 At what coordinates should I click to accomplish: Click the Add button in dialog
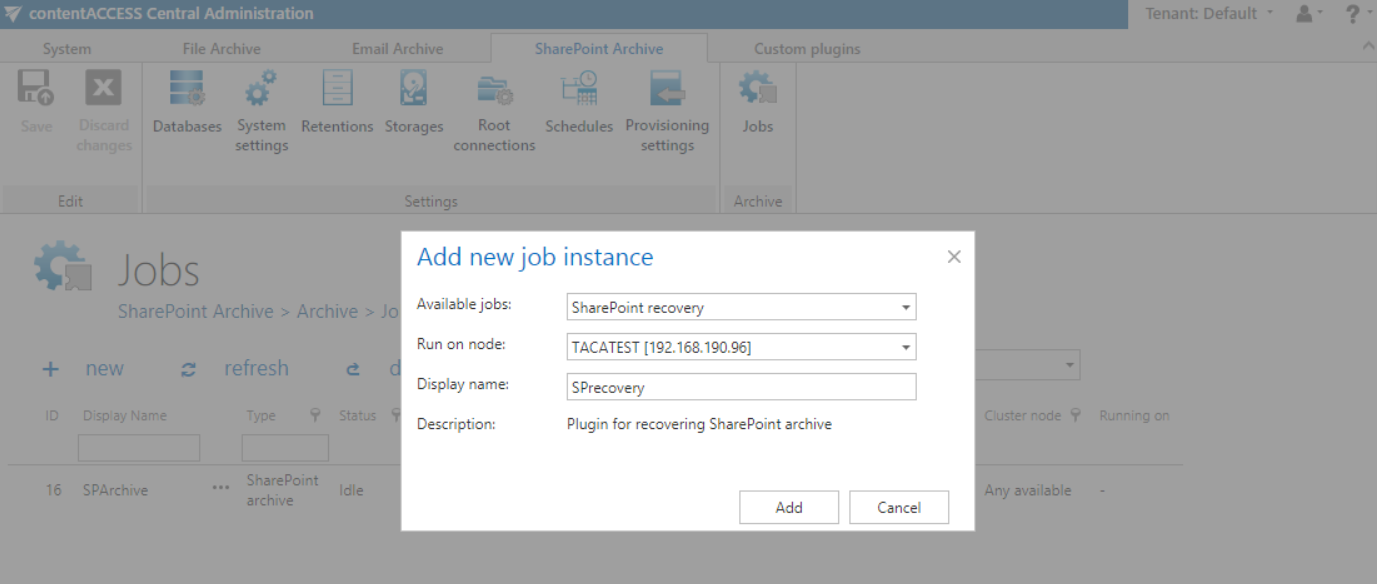click(x=788, y=507)
